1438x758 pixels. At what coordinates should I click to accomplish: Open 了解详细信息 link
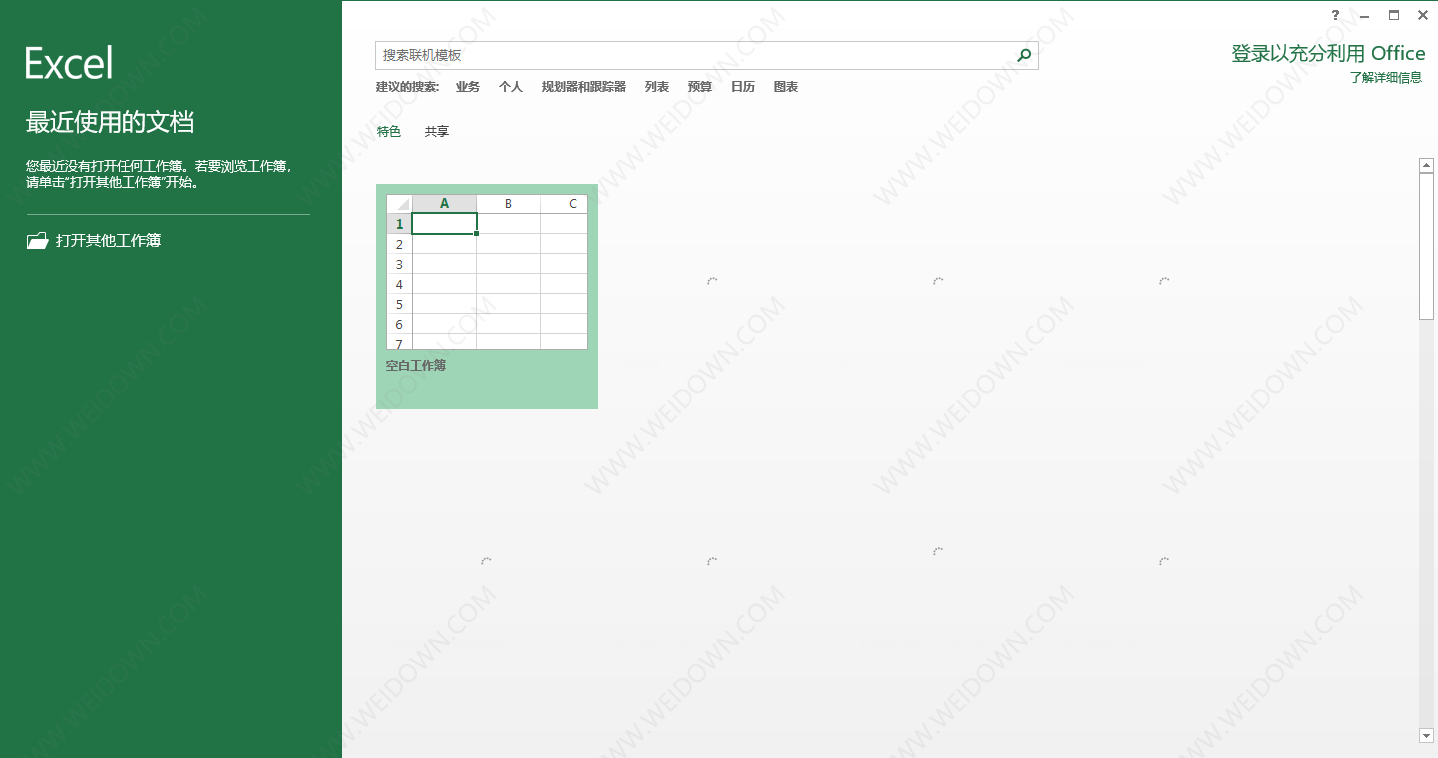pos(1386,78)
